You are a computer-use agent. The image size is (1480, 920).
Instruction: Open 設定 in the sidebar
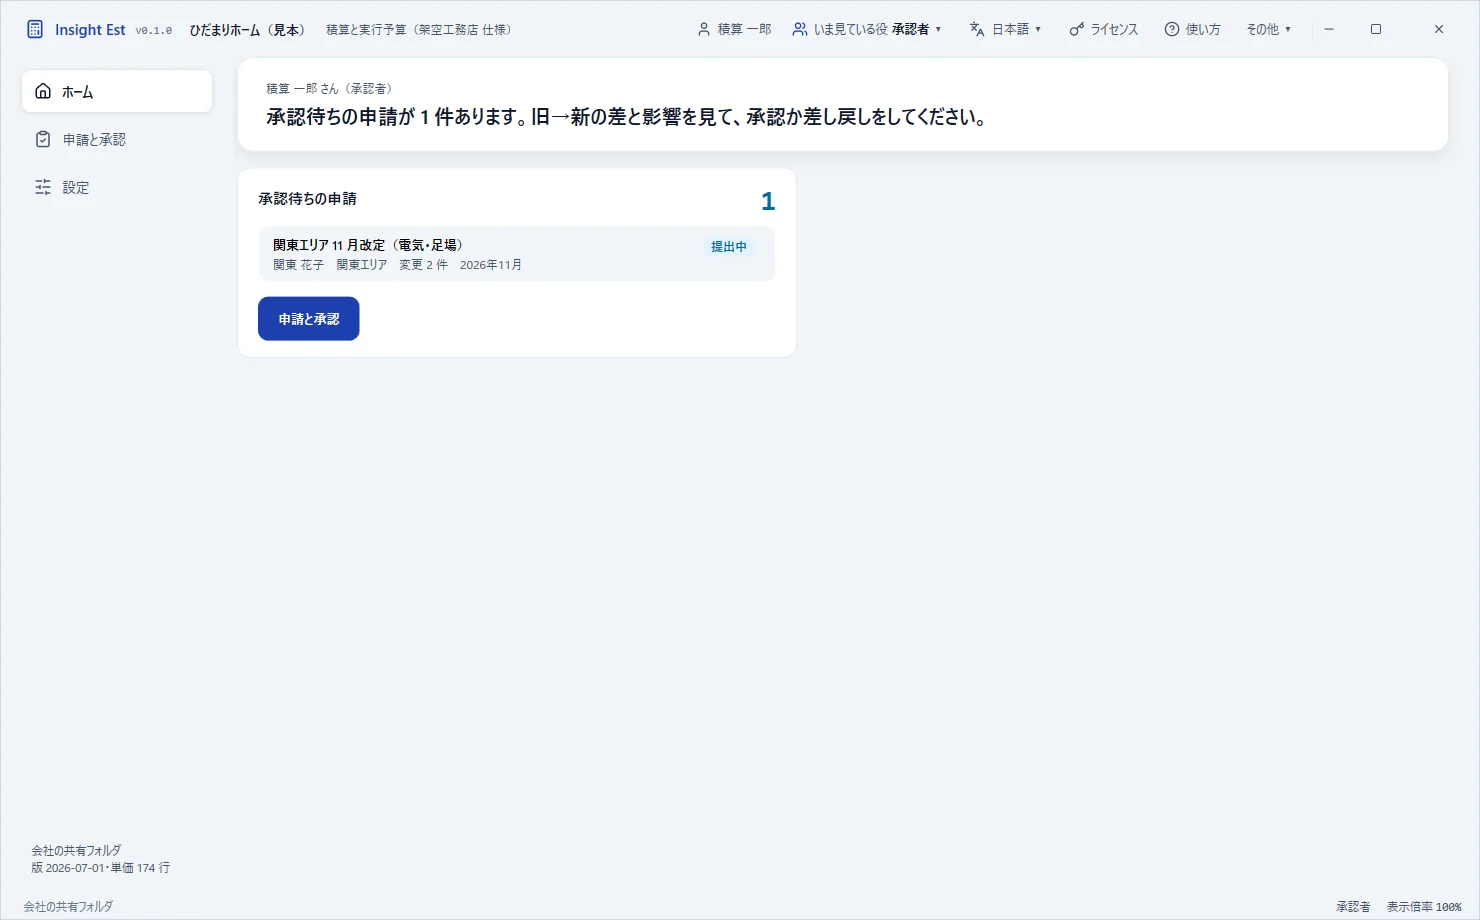coord(117,187)
